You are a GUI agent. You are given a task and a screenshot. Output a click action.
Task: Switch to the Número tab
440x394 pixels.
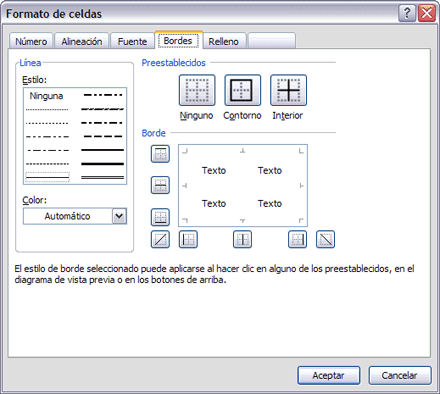pos(31,41)
